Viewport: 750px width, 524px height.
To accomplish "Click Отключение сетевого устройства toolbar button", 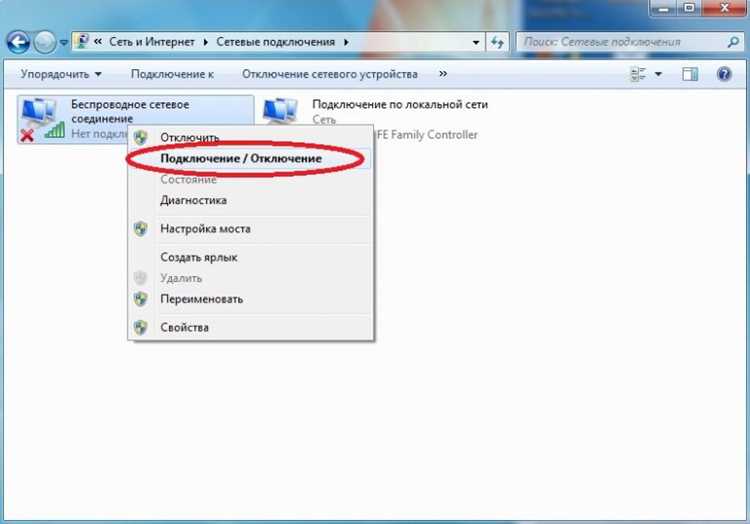I will coord(330,74).
